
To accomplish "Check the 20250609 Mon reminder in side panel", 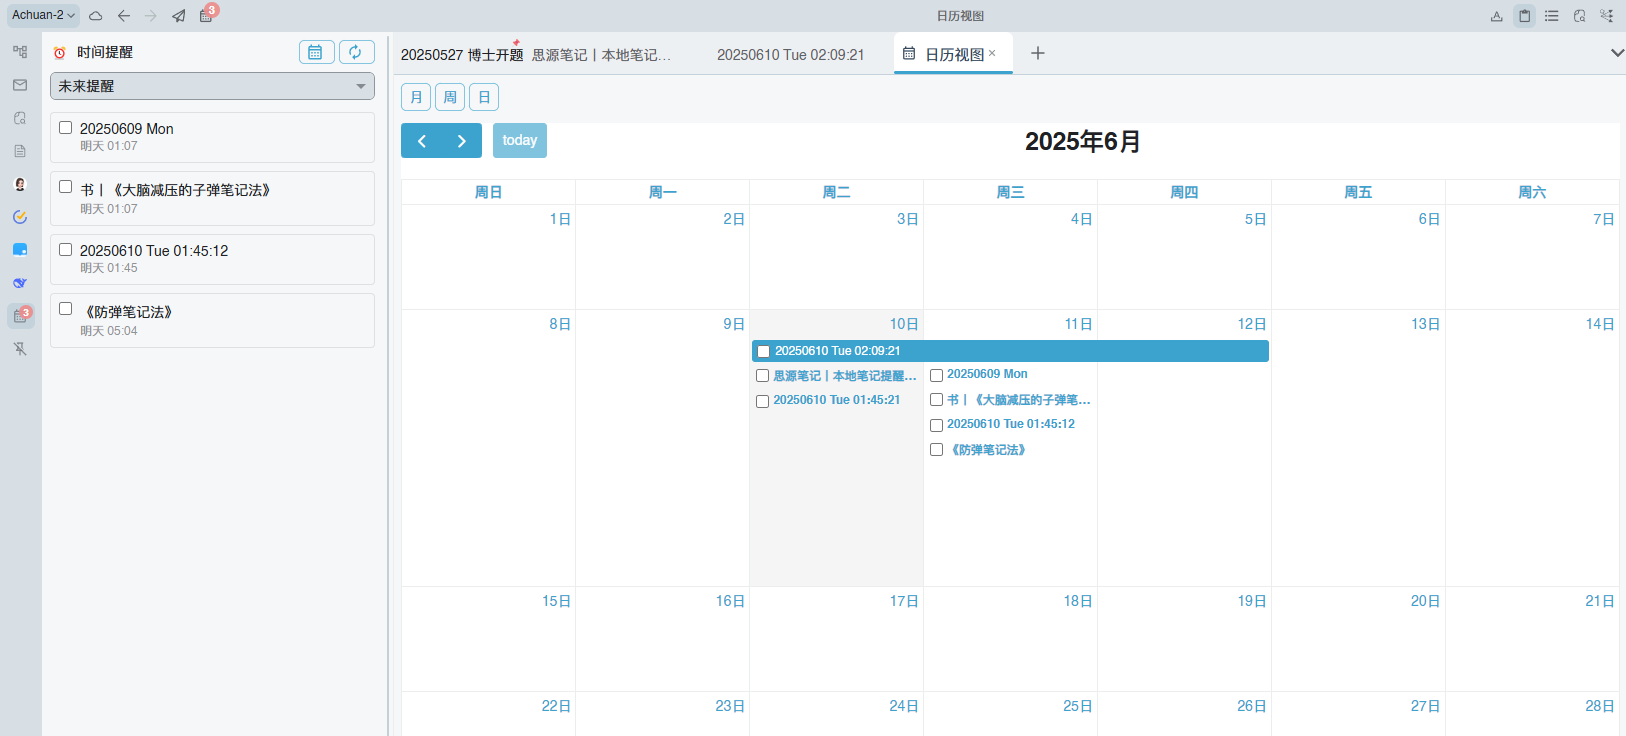I will click(66, 128).
